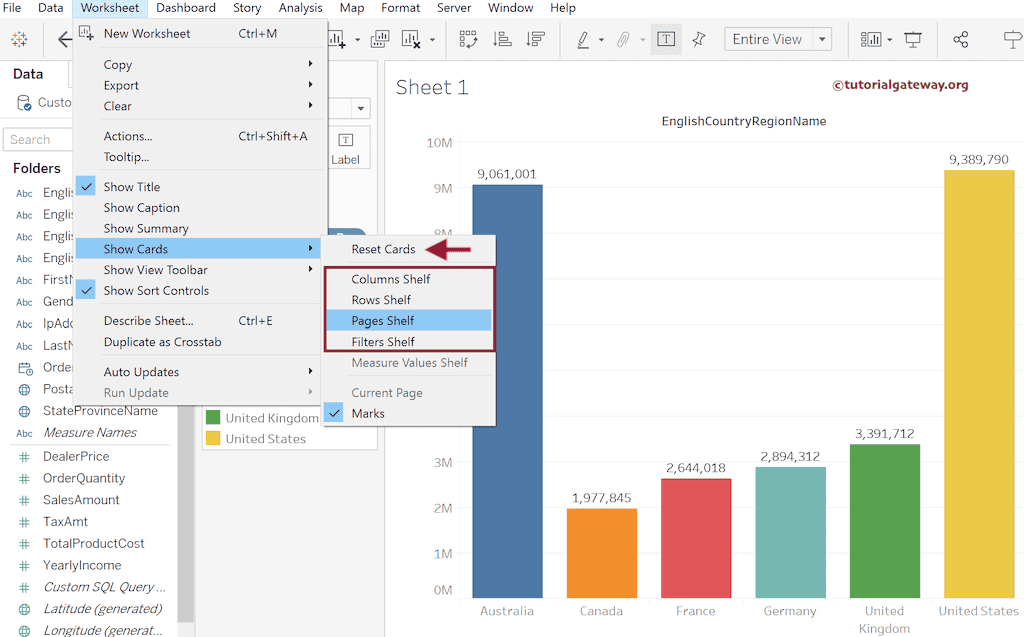
Task: Open the Entire View fit dropdown
Action: [x=822, y=40]
